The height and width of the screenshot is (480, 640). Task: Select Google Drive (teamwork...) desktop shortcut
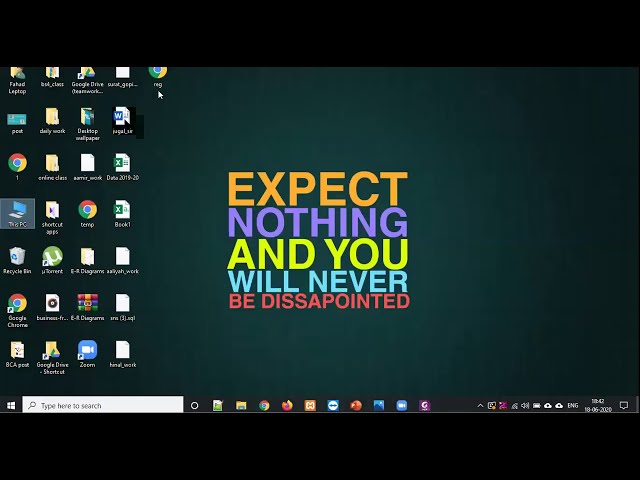[x=87, y=81]
